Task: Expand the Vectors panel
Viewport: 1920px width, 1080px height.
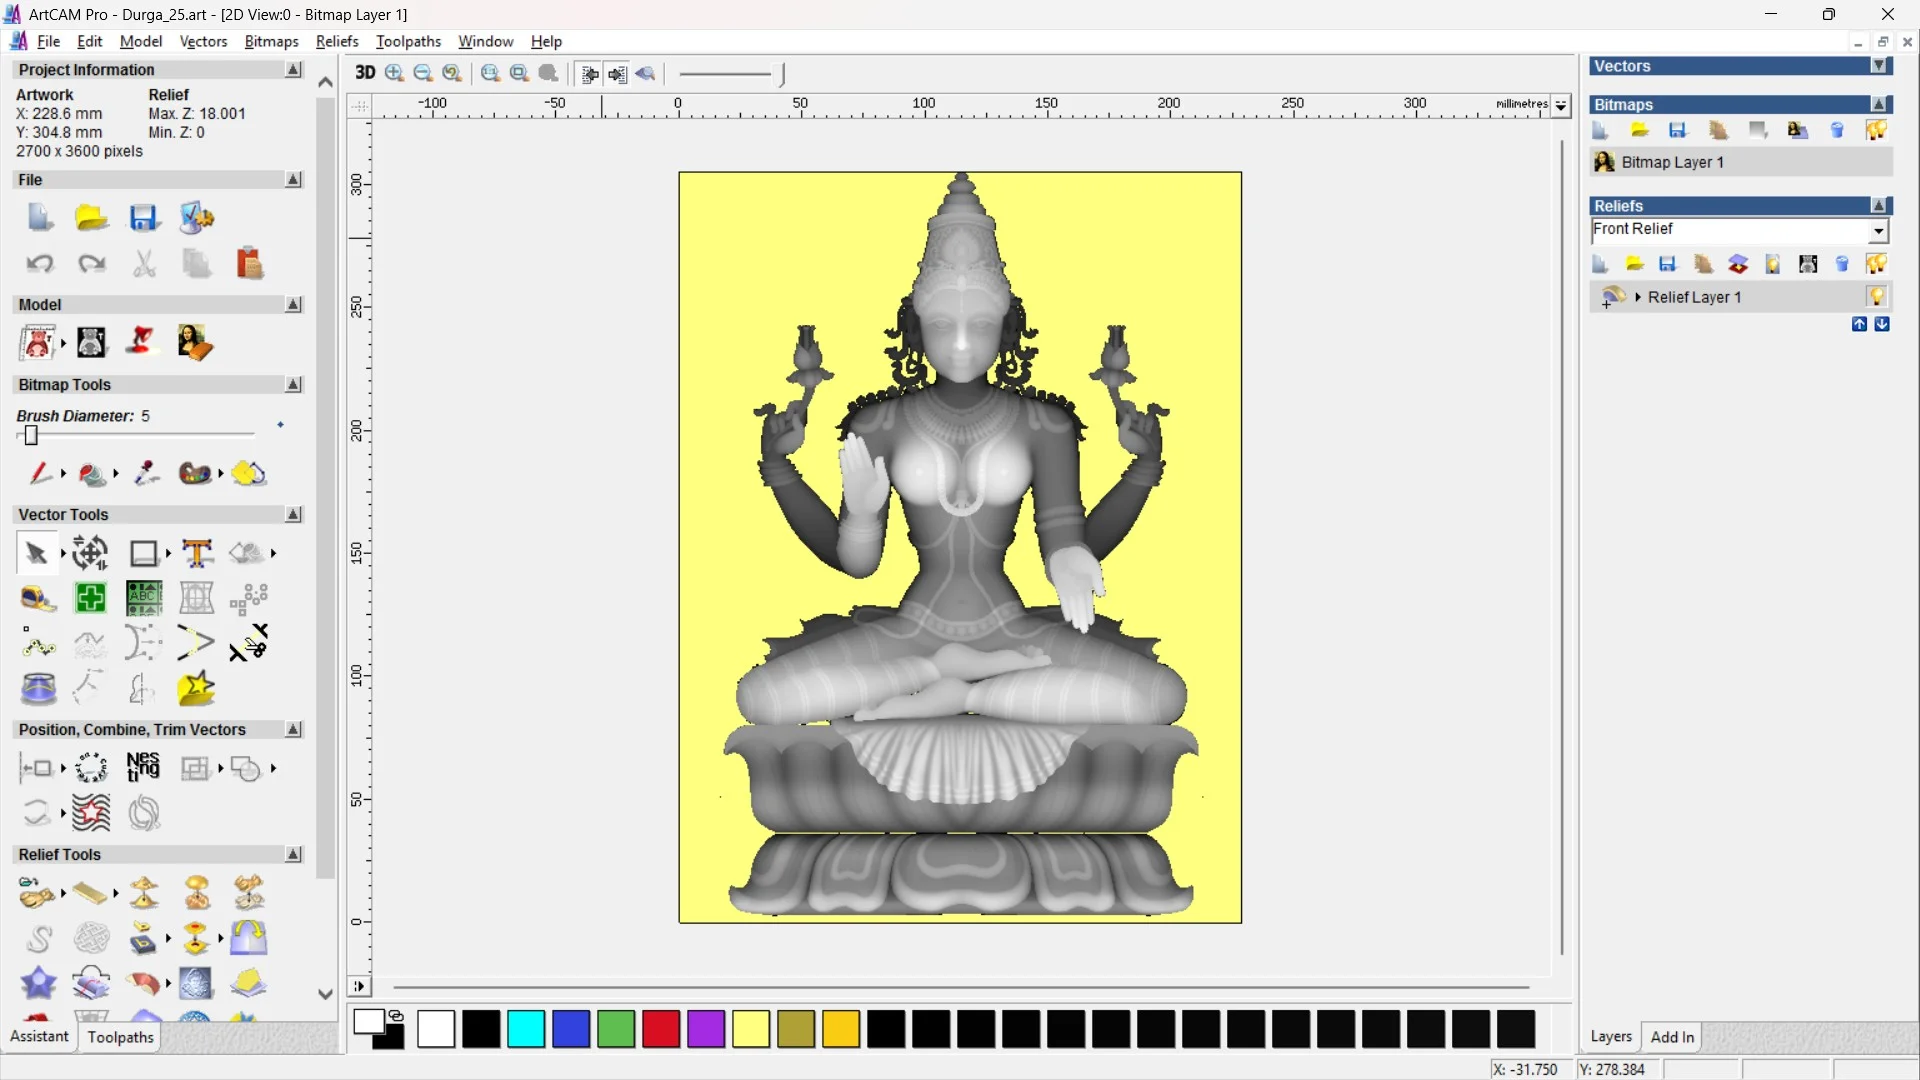Action: (x=1879, y=66)
